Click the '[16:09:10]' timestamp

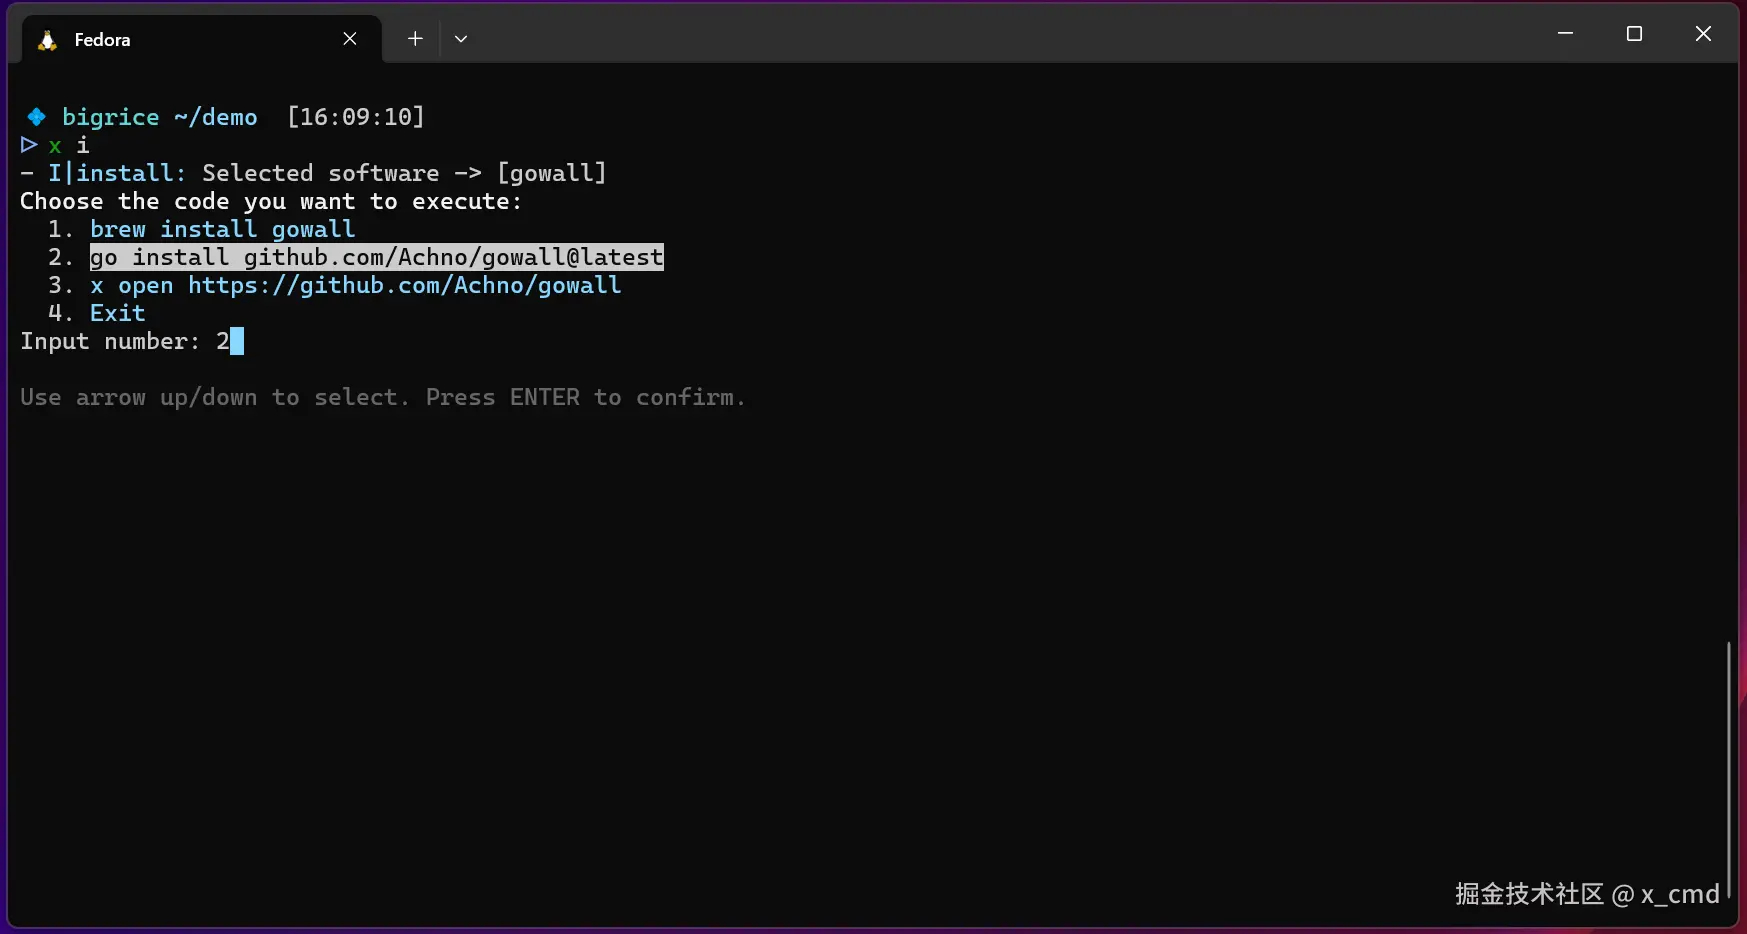pyautogui.click(x=356, y=117)
